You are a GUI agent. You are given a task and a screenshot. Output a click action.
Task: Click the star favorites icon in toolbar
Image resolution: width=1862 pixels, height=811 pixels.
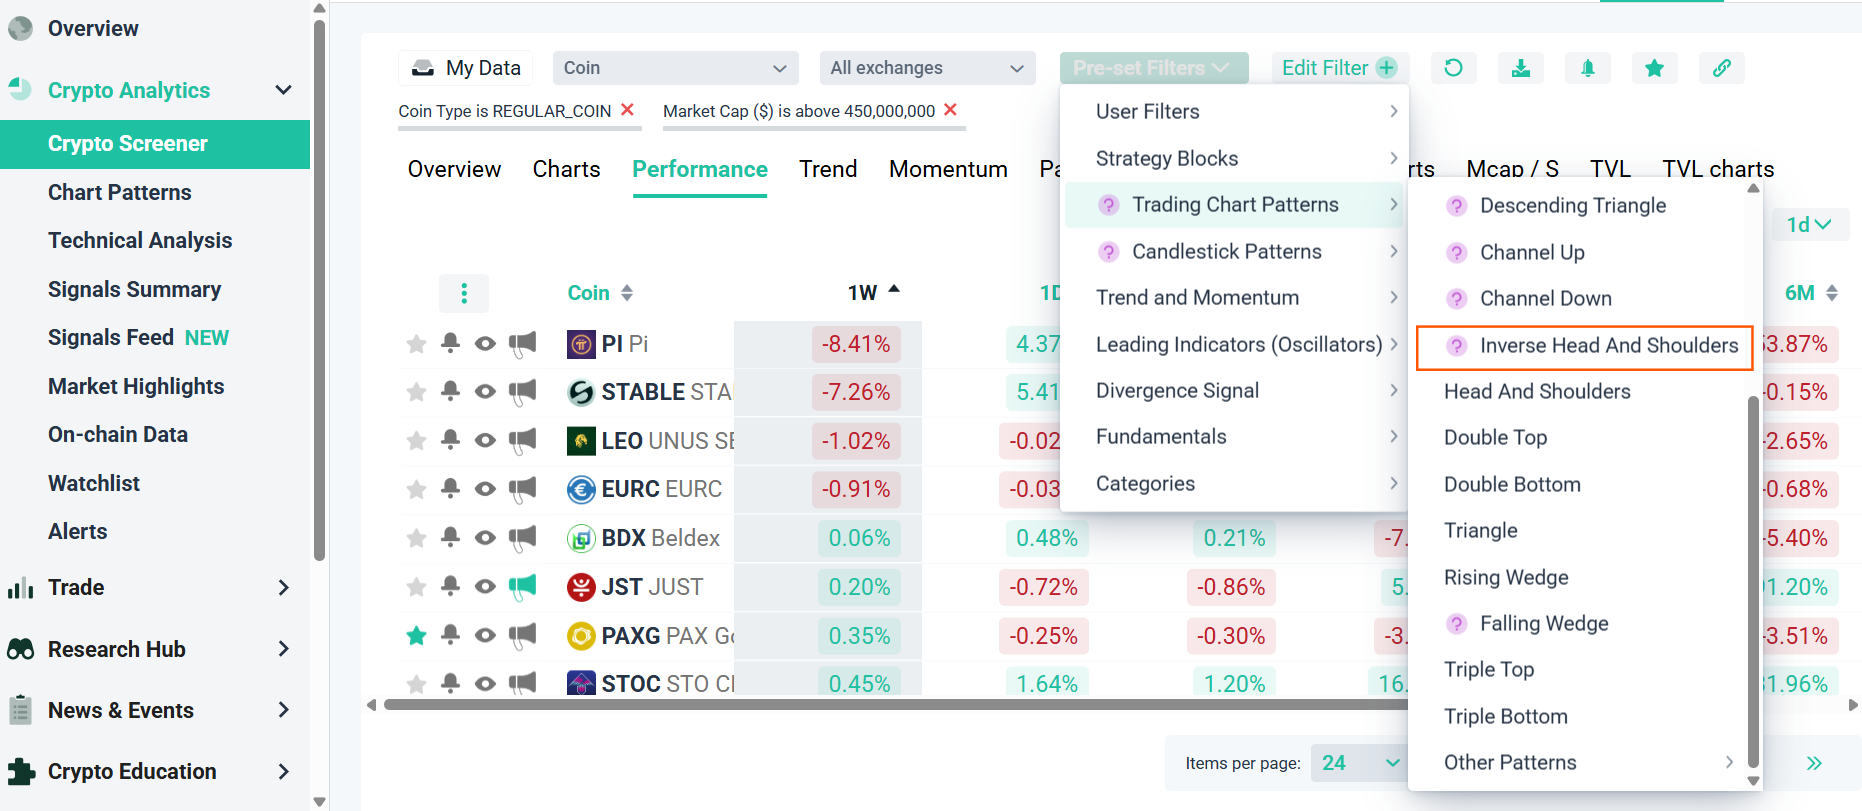pyautogui.click(x=1654, y=68)
